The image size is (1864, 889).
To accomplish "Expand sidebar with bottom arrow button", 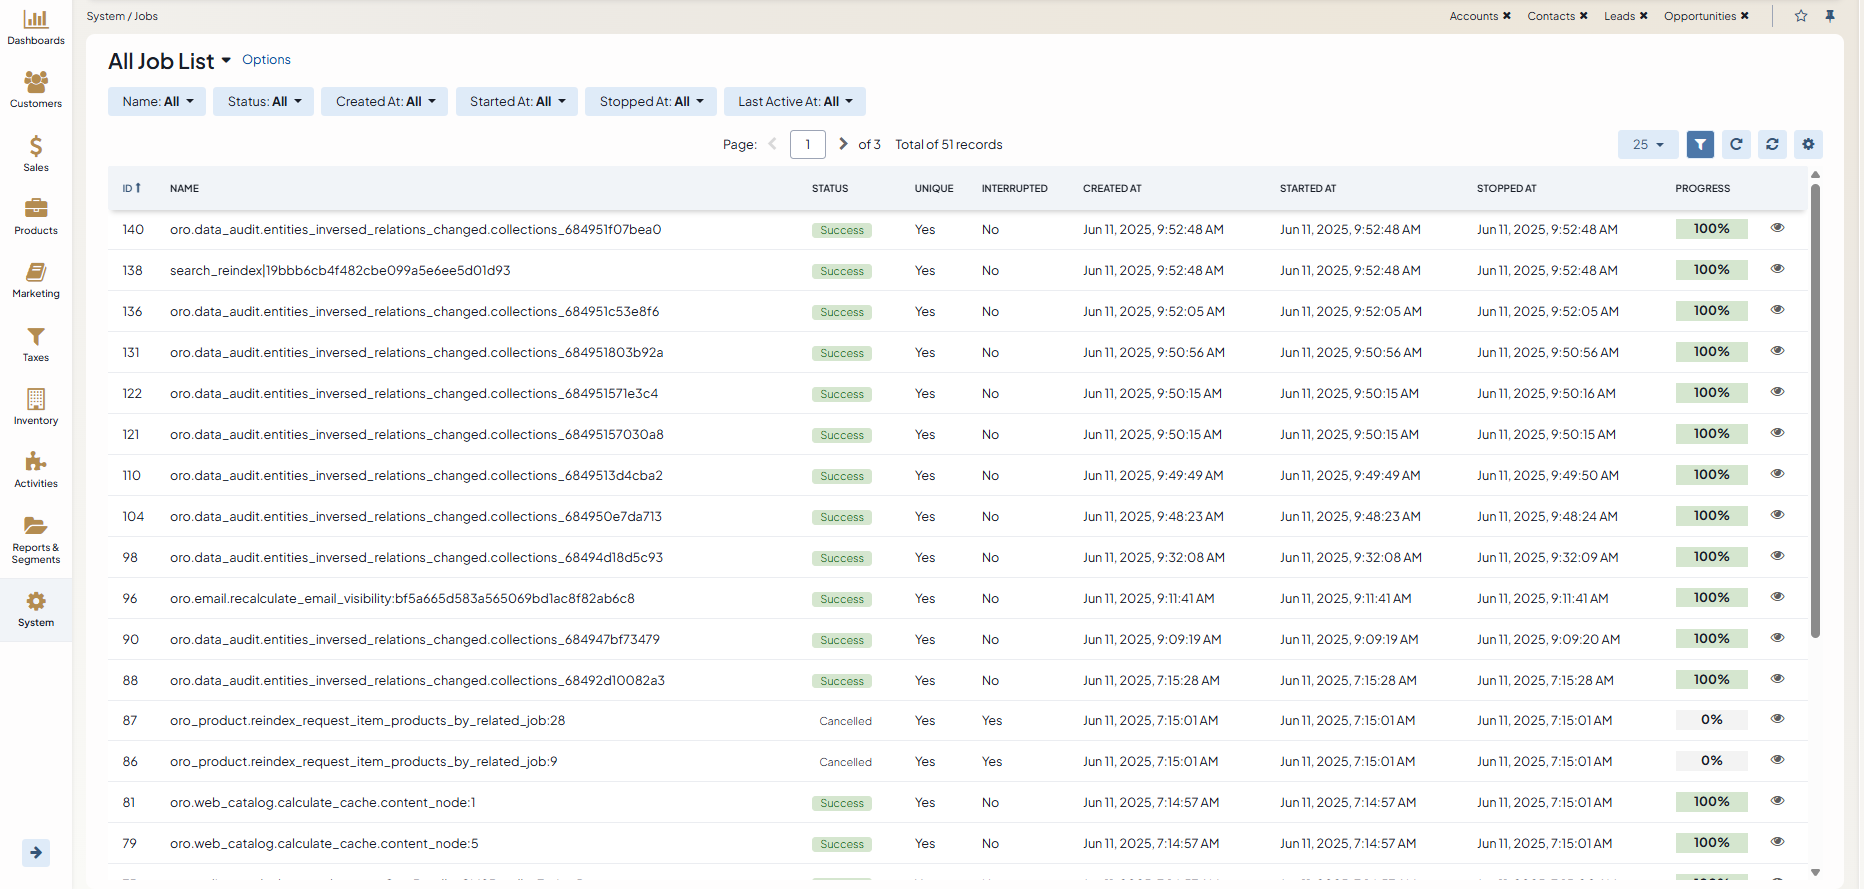I will pyautogui.click(x=36, y=853).
